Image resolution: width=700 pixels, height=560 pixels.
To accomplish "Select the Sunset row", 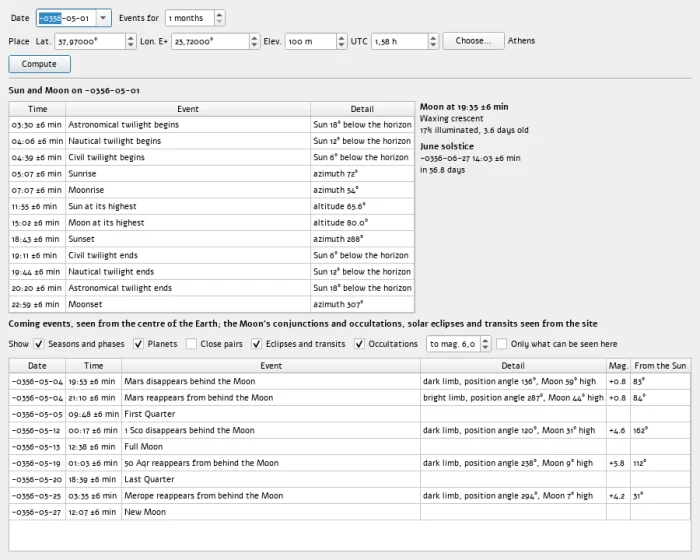I will (212, 239).
